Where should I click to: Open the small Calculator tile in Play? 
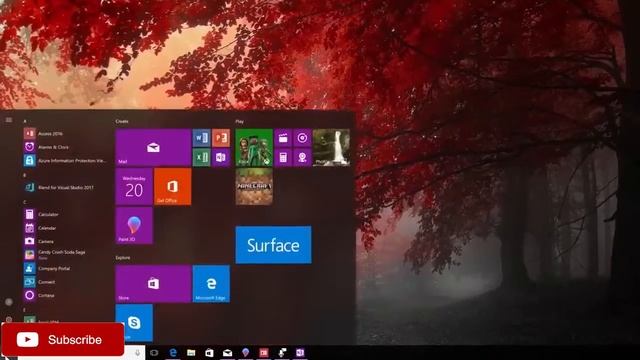tap(283, 157)
